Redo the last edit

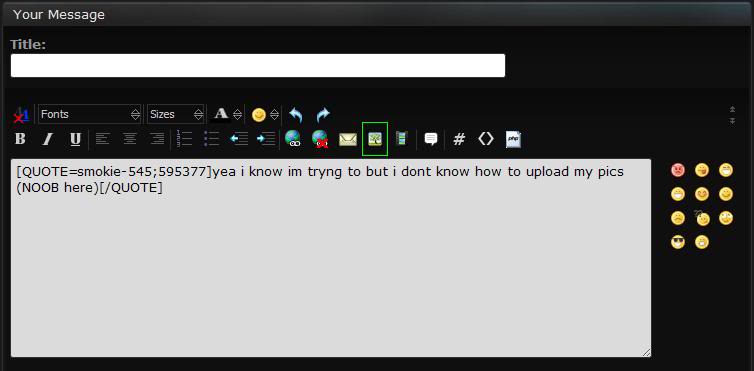click(x=323, y=115)
